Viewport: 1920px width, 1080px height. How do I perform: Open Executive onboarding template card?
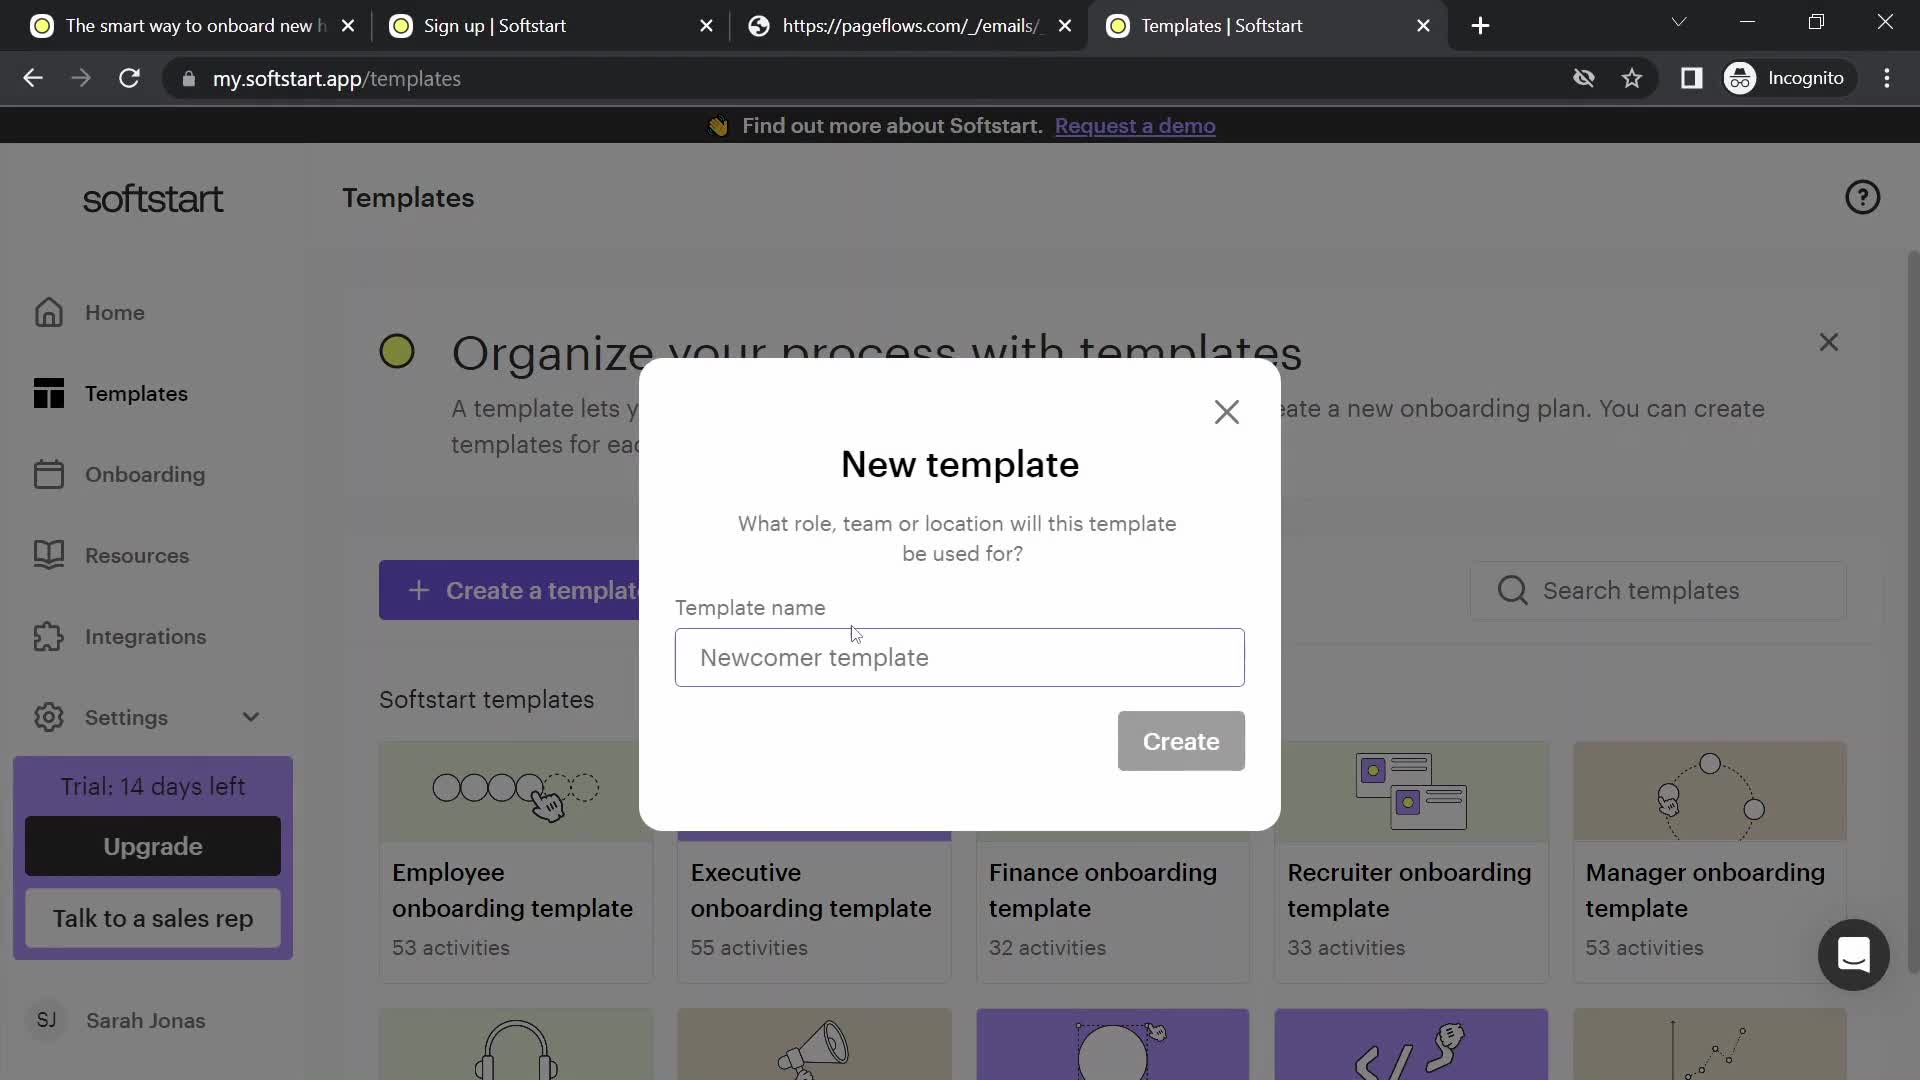[814, 907]
